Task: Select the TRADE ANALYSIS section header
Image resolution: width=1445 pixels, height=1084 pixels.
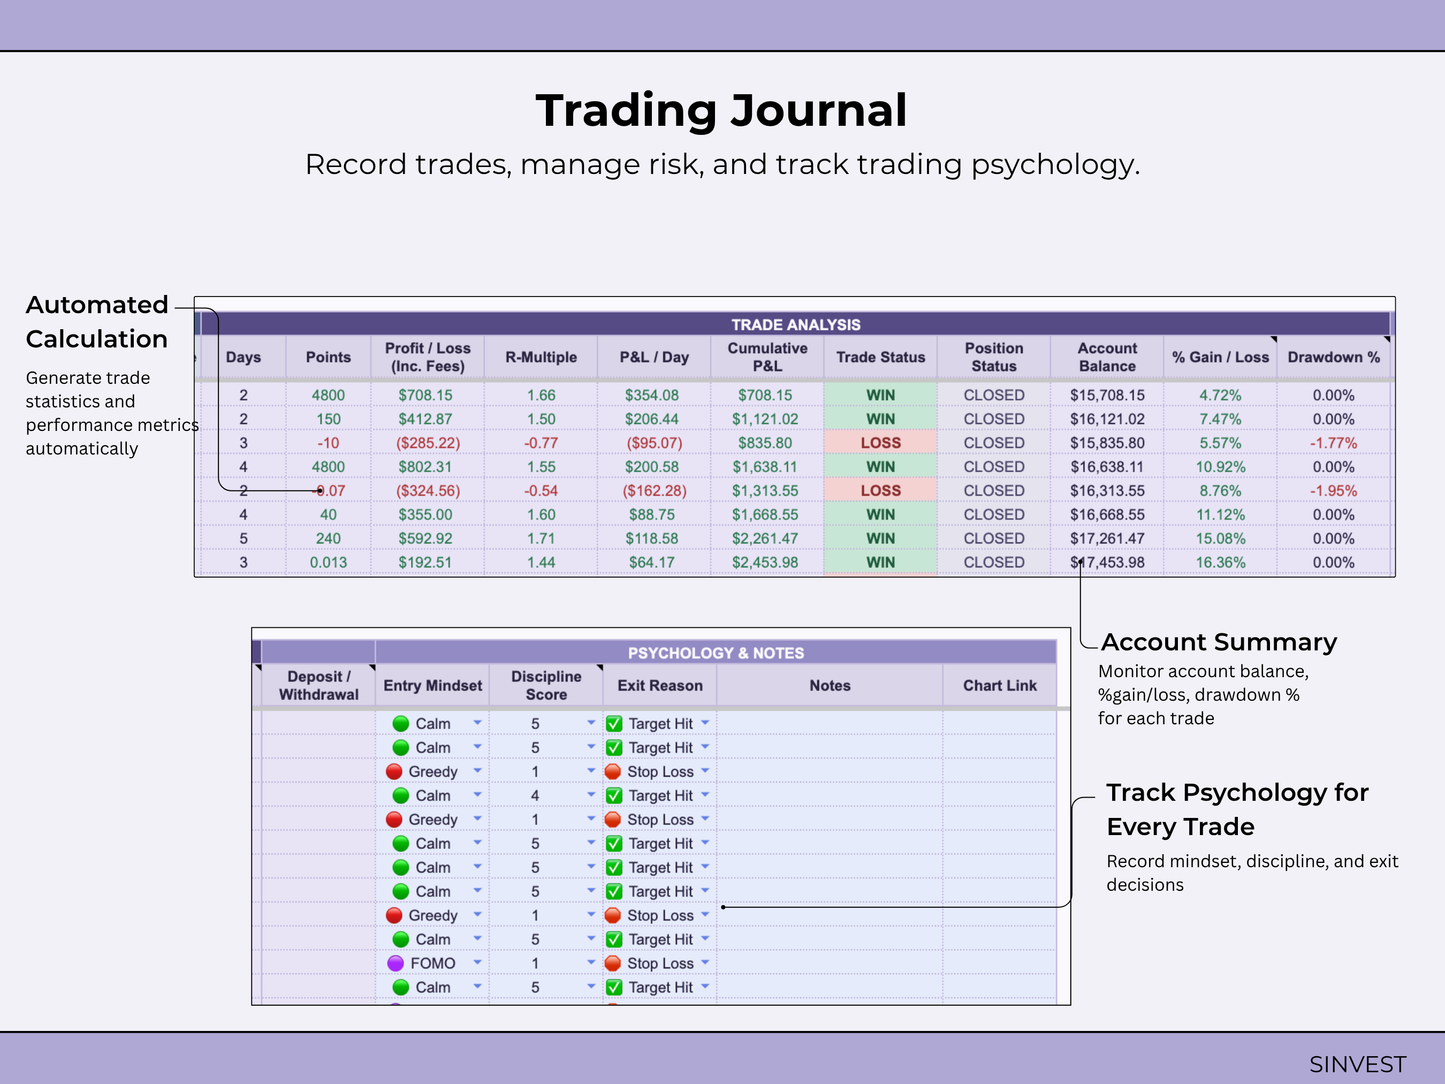Action: [795, 324]
